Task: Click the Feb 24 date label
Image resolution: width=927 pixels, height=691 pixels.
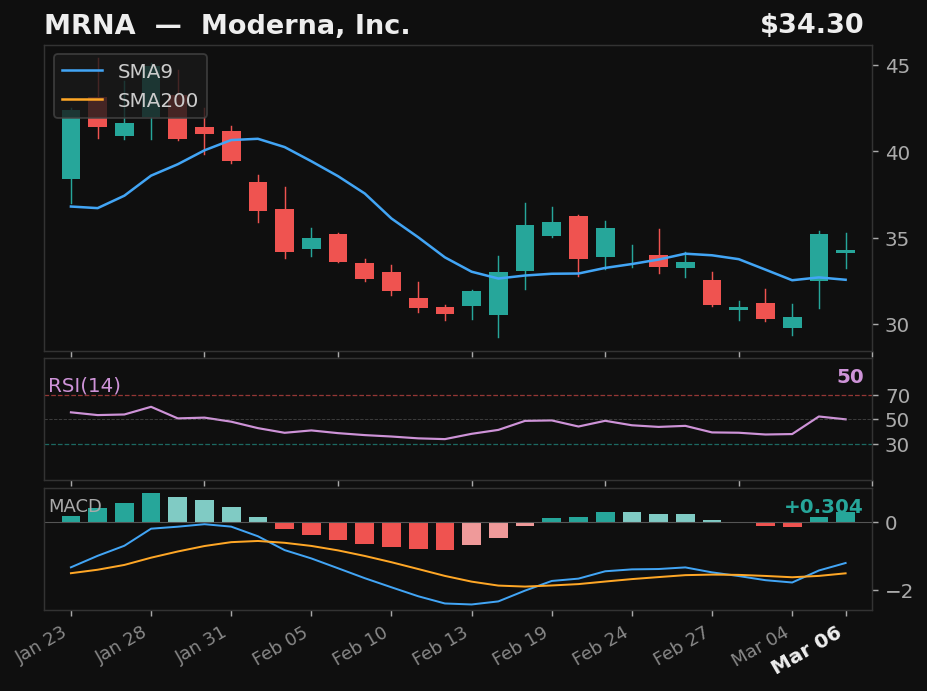Action: pyautogui.click(x=600, y=644)
